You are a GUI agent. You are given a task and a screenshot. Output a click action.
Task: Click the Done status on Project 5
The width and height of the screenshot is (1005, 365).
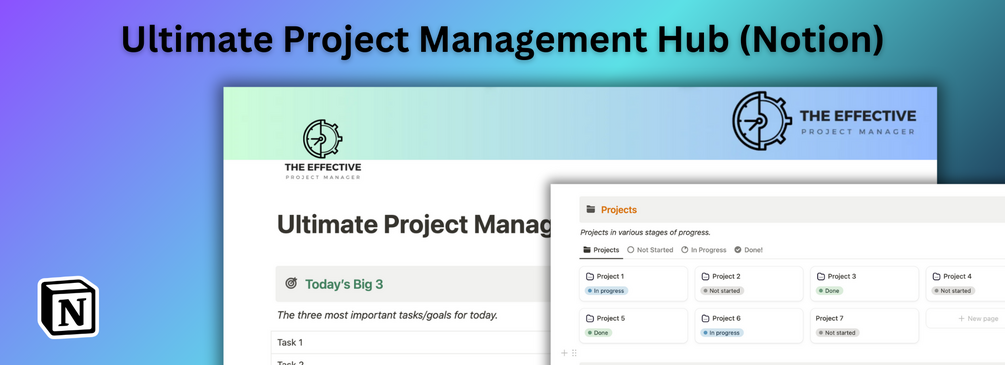click(x=599, y=333)
